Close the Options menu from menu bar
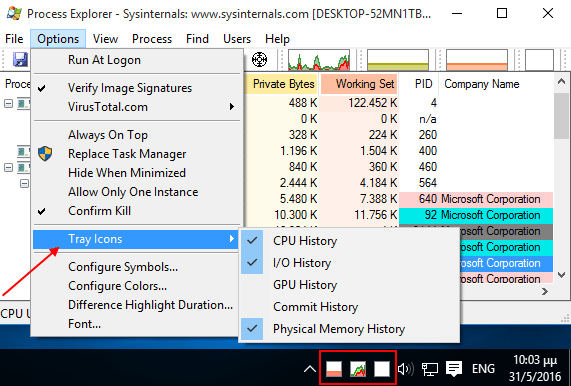571x386 pixels. [x=58, y=39]
